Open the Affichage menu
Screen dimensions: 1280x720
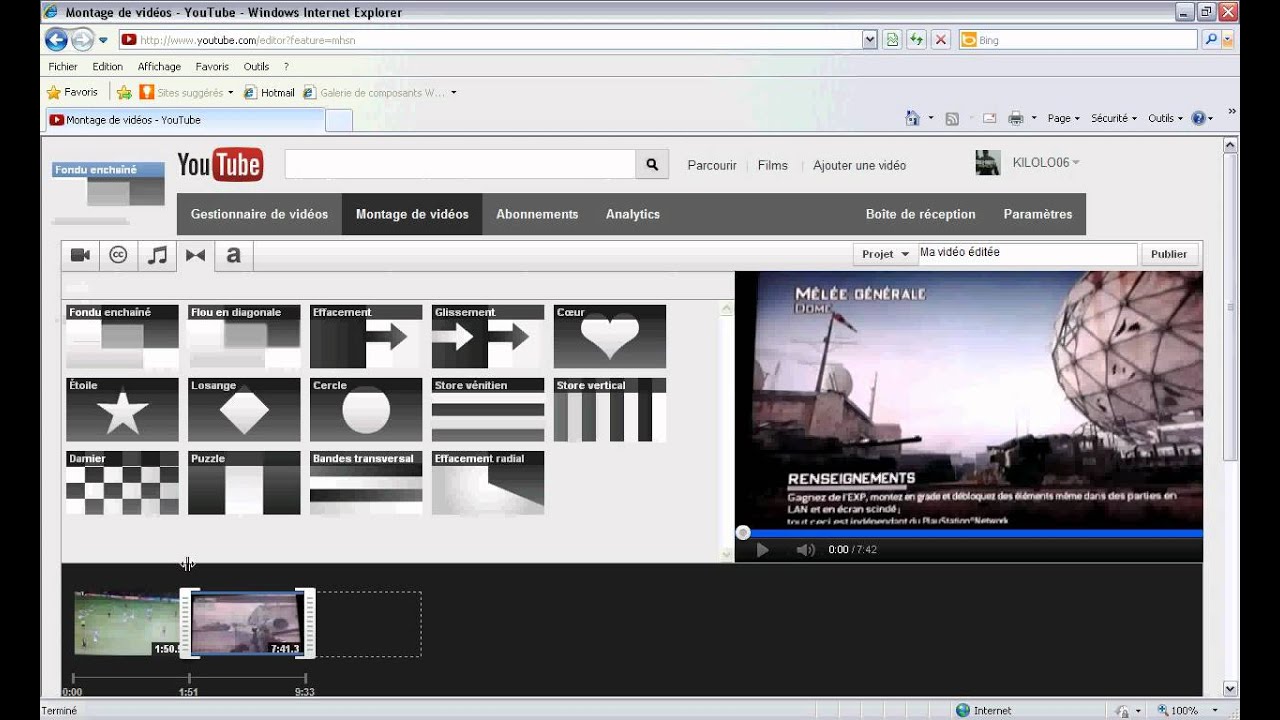(159, 67)
